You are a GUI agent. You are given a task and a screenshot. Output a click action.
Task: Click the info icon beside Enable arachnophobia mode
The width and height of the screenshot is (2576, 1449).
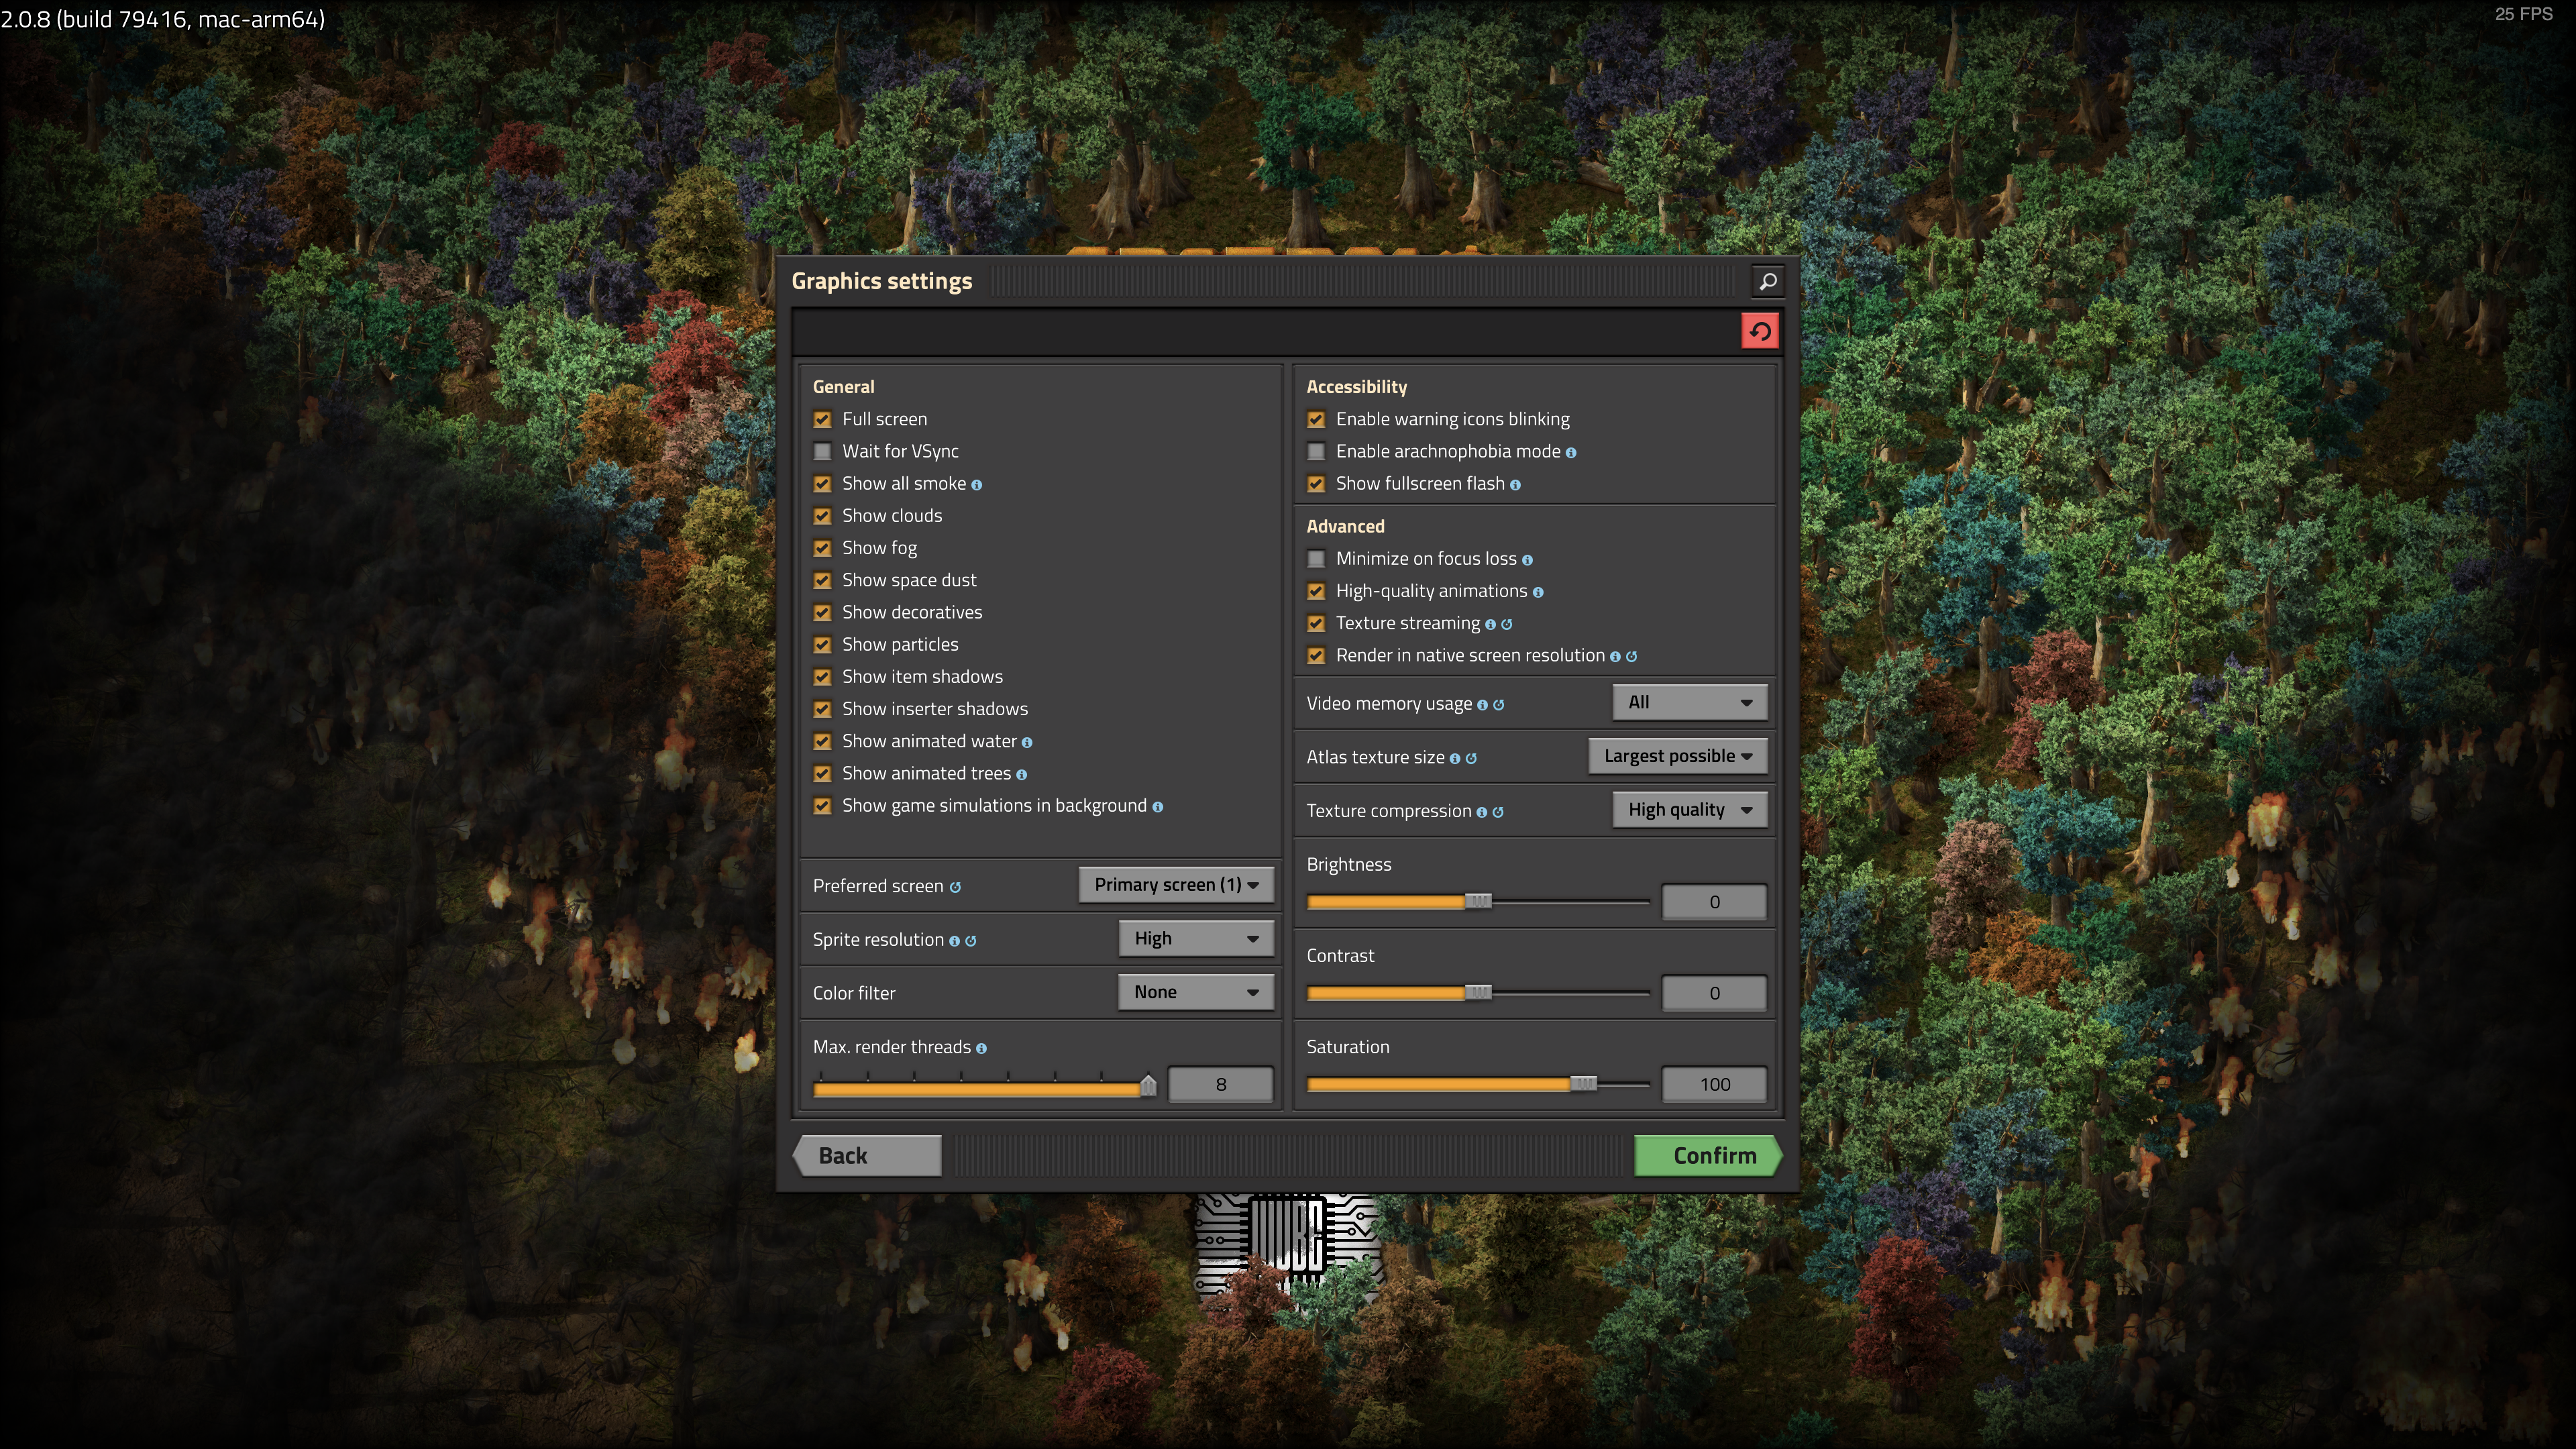[x=1571, y=453]
